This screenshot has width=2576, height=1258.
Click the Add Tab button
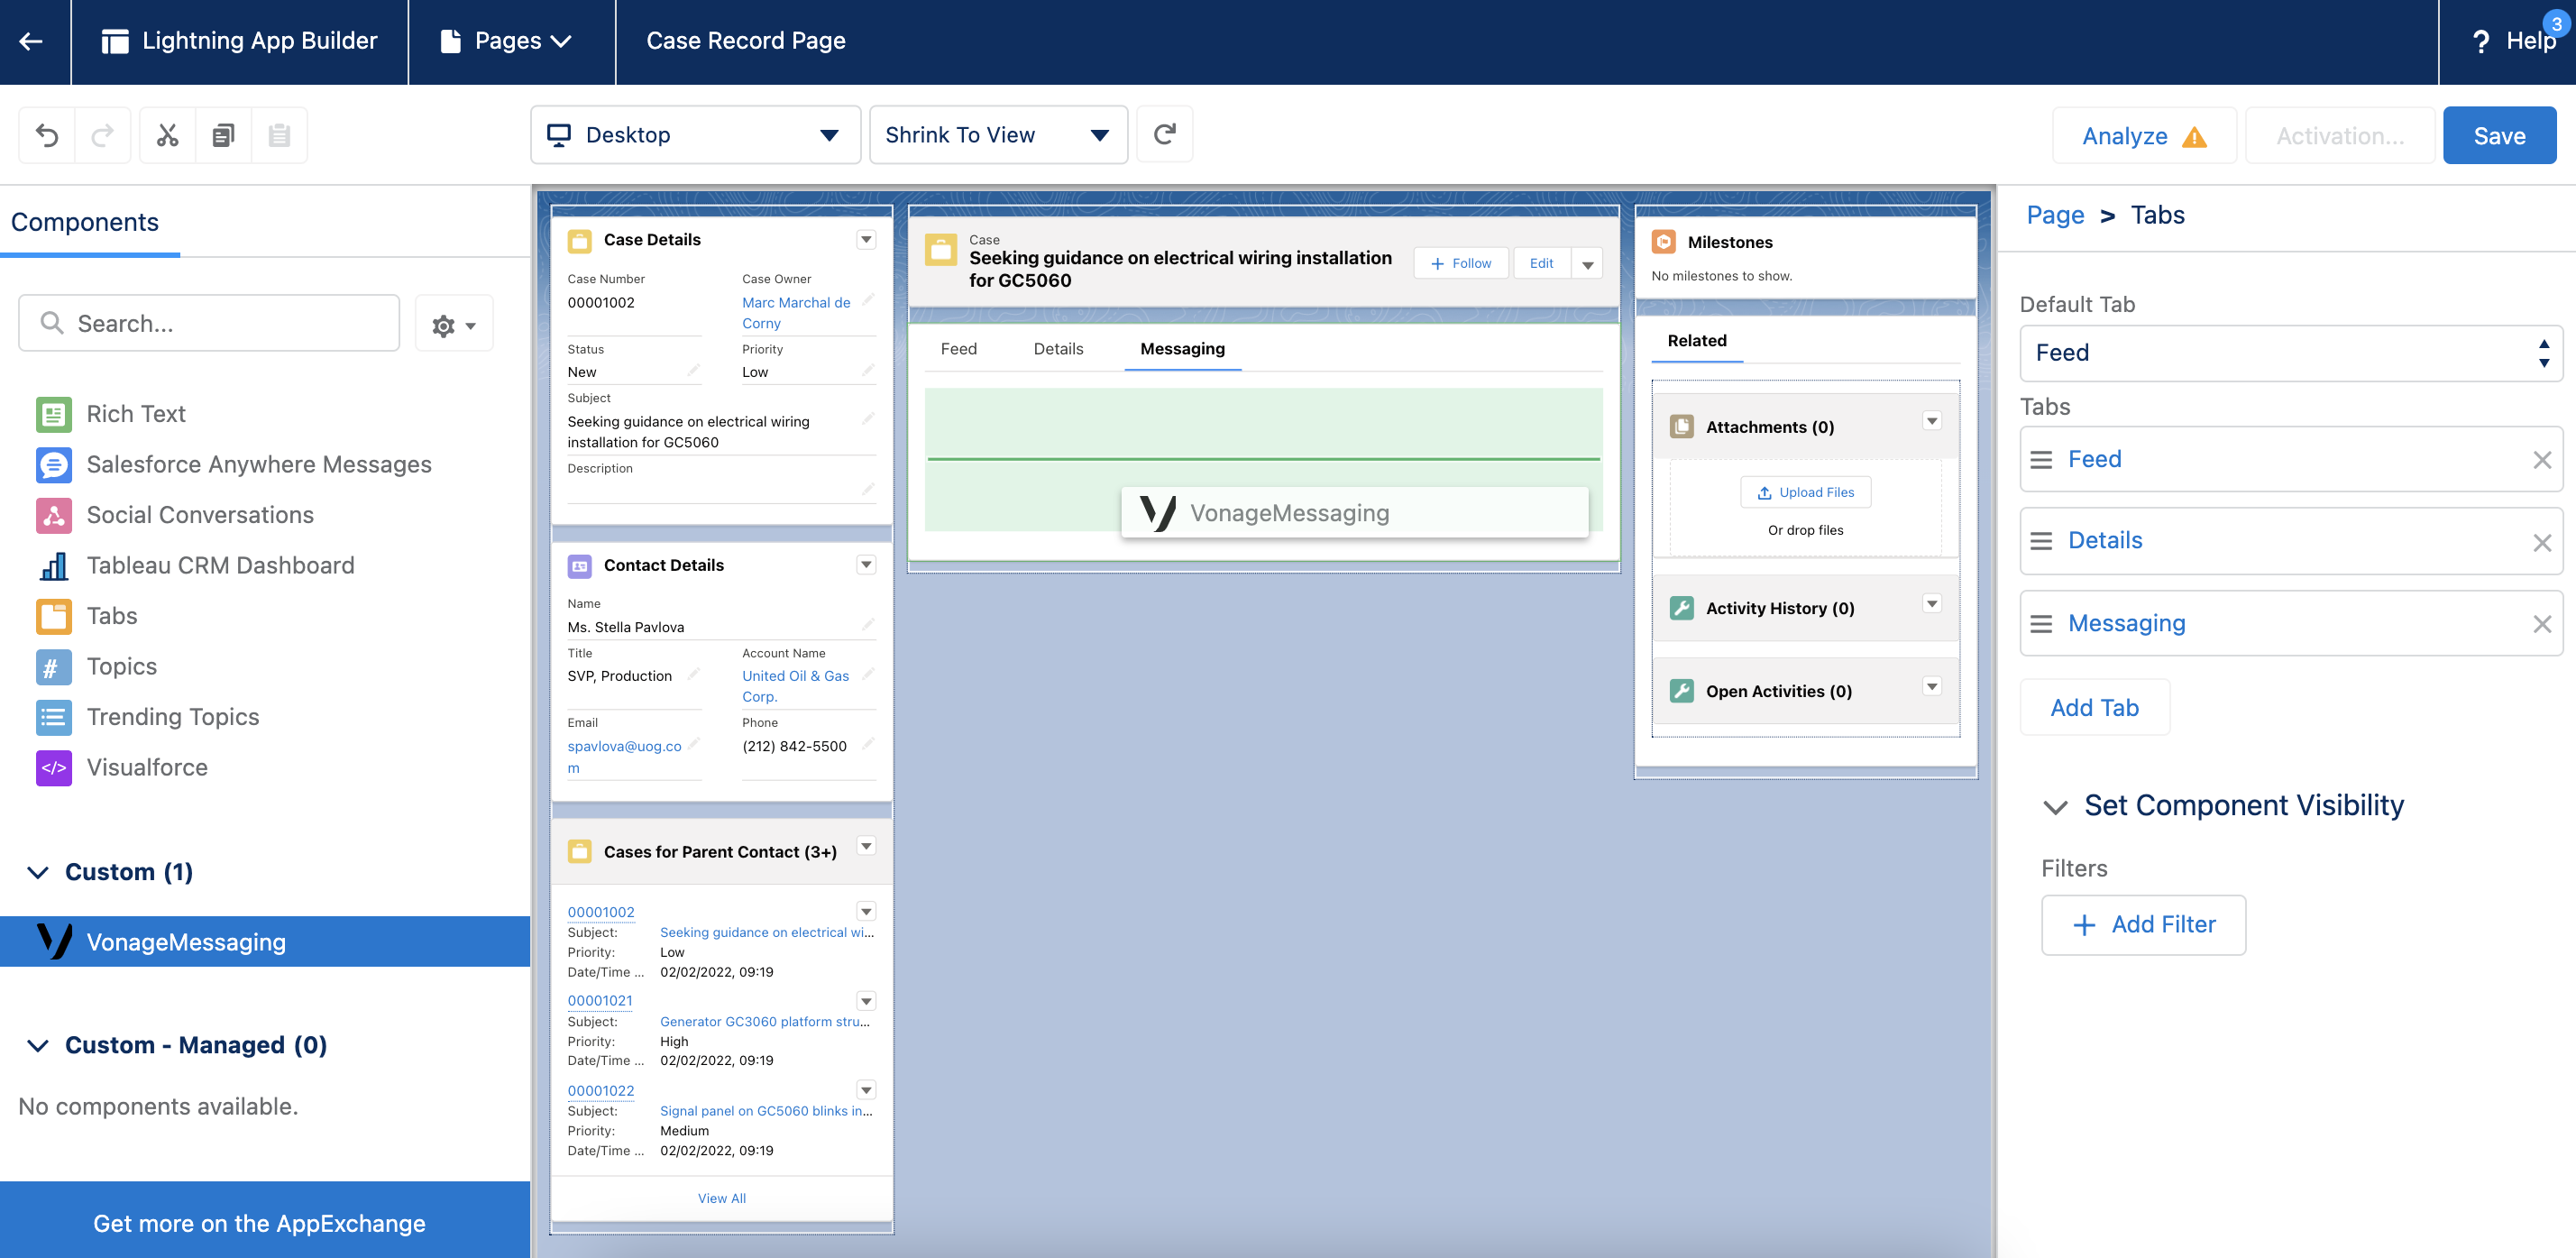point(2094,708)
